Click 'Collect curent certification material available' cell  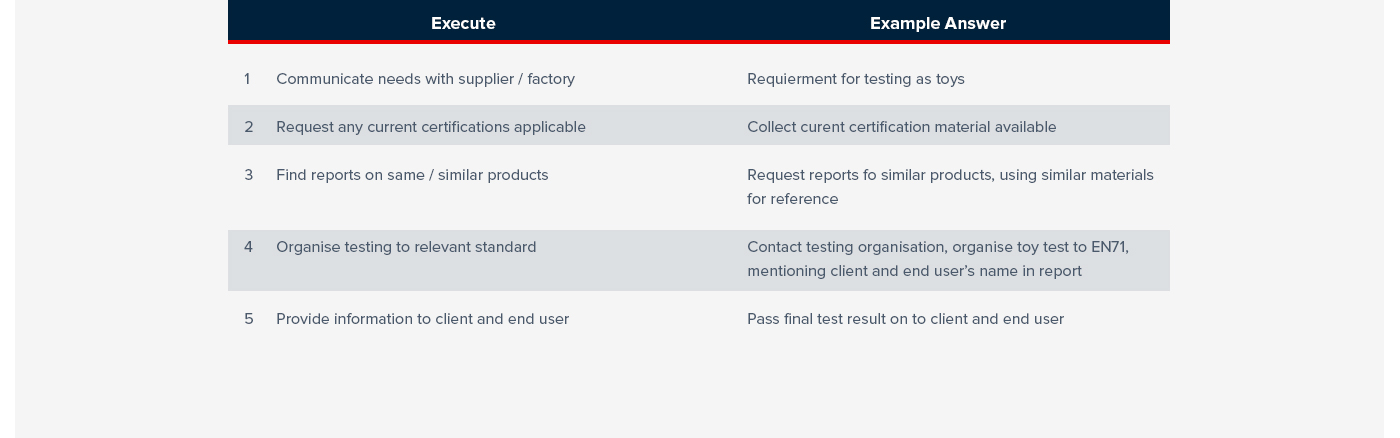(902, 127)
